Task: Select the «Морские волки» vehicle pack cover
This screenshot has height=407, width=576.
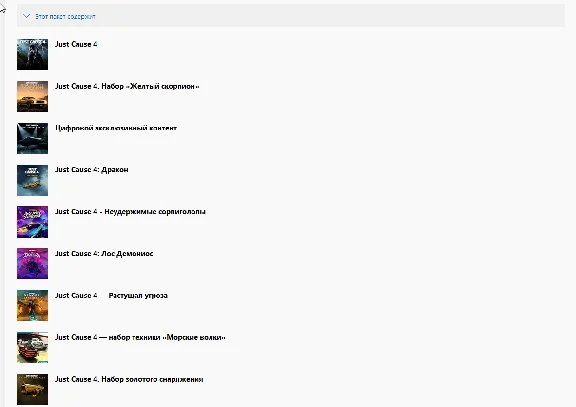Action: [32, 347]
